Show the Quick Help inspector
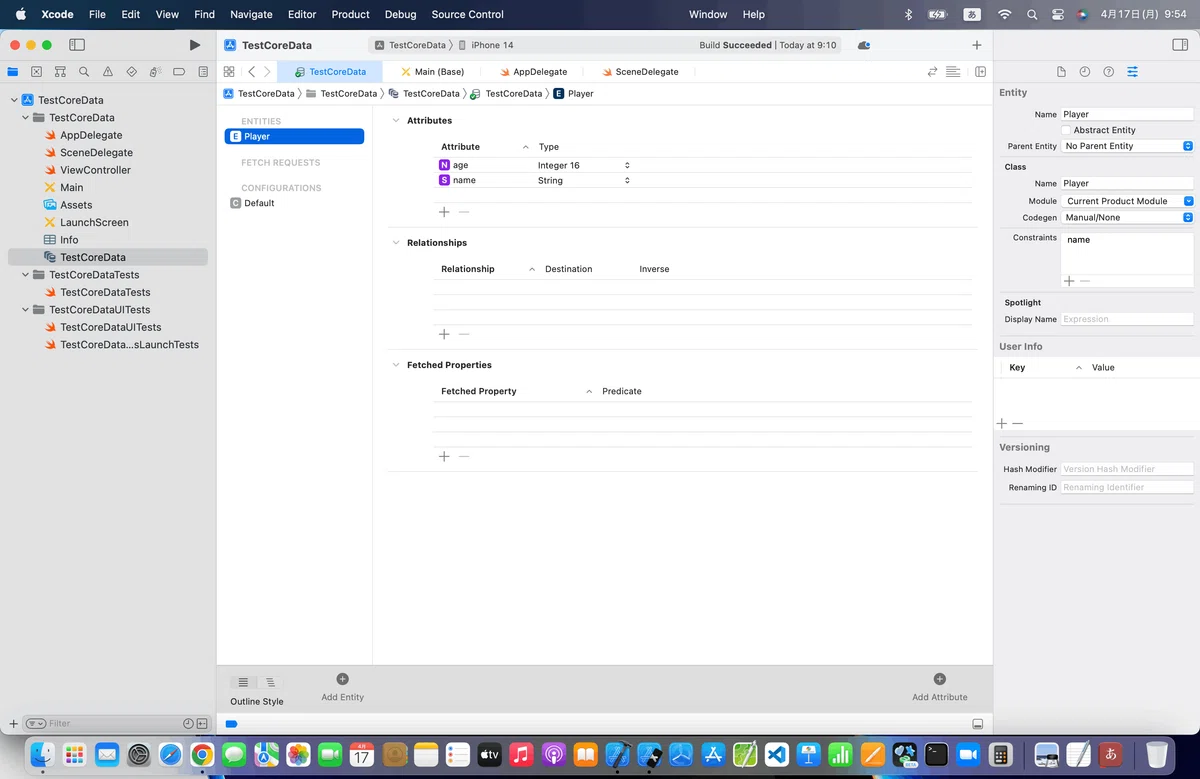Image resolution: width=1200 pixels, height=779 pixels. 1109,72
